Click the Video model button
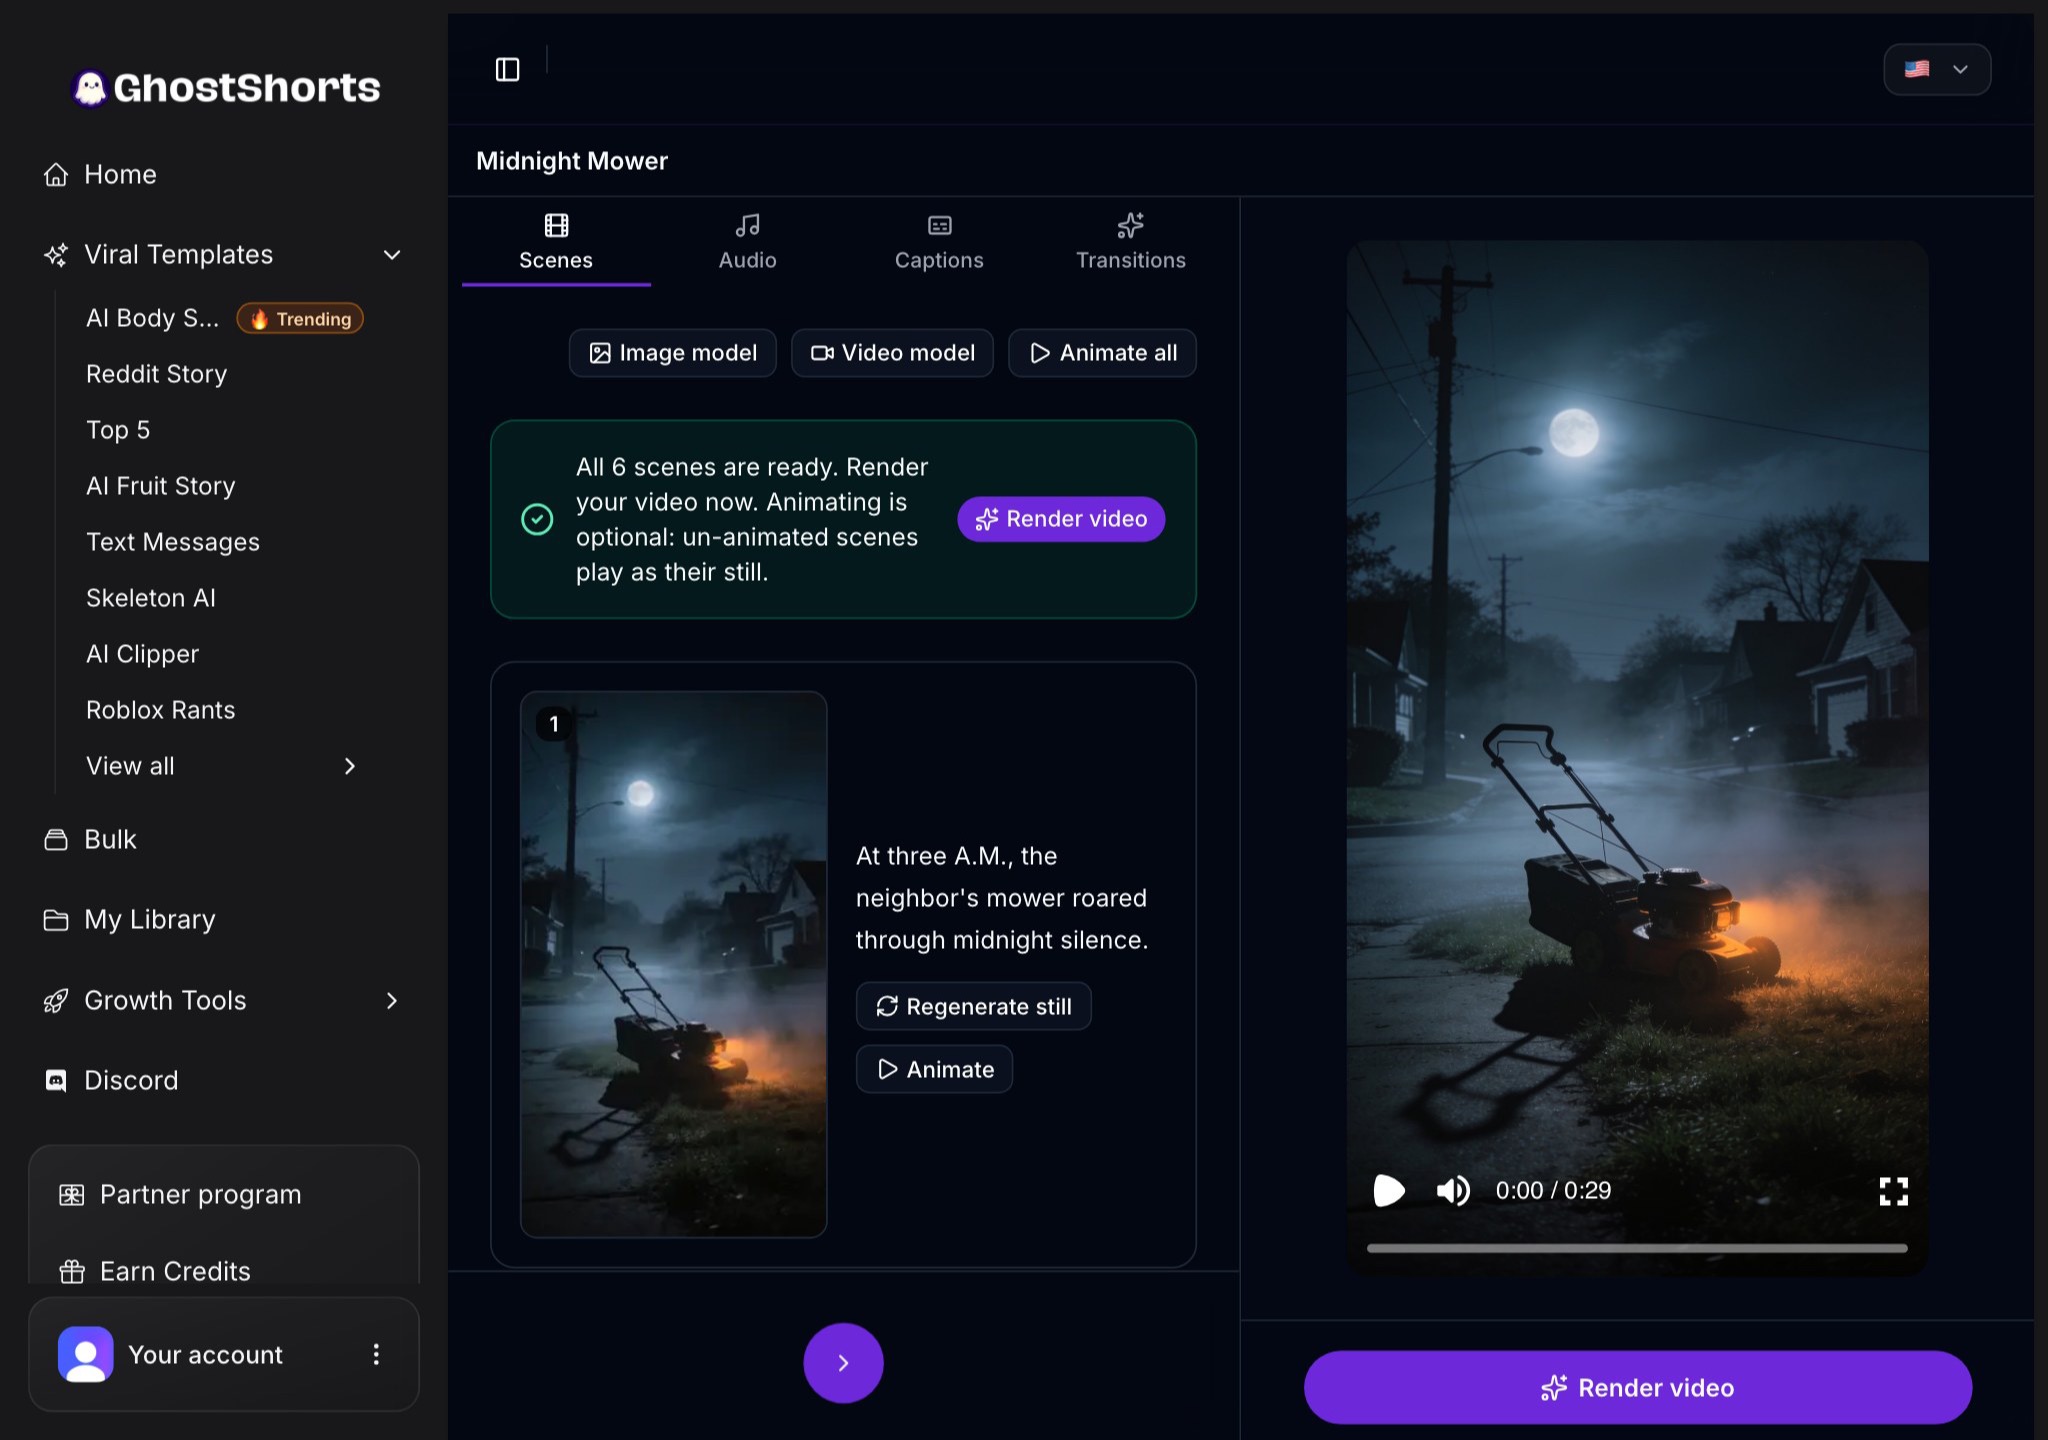The height and width of the screenshot is (1440, 2048). point(892,353)
